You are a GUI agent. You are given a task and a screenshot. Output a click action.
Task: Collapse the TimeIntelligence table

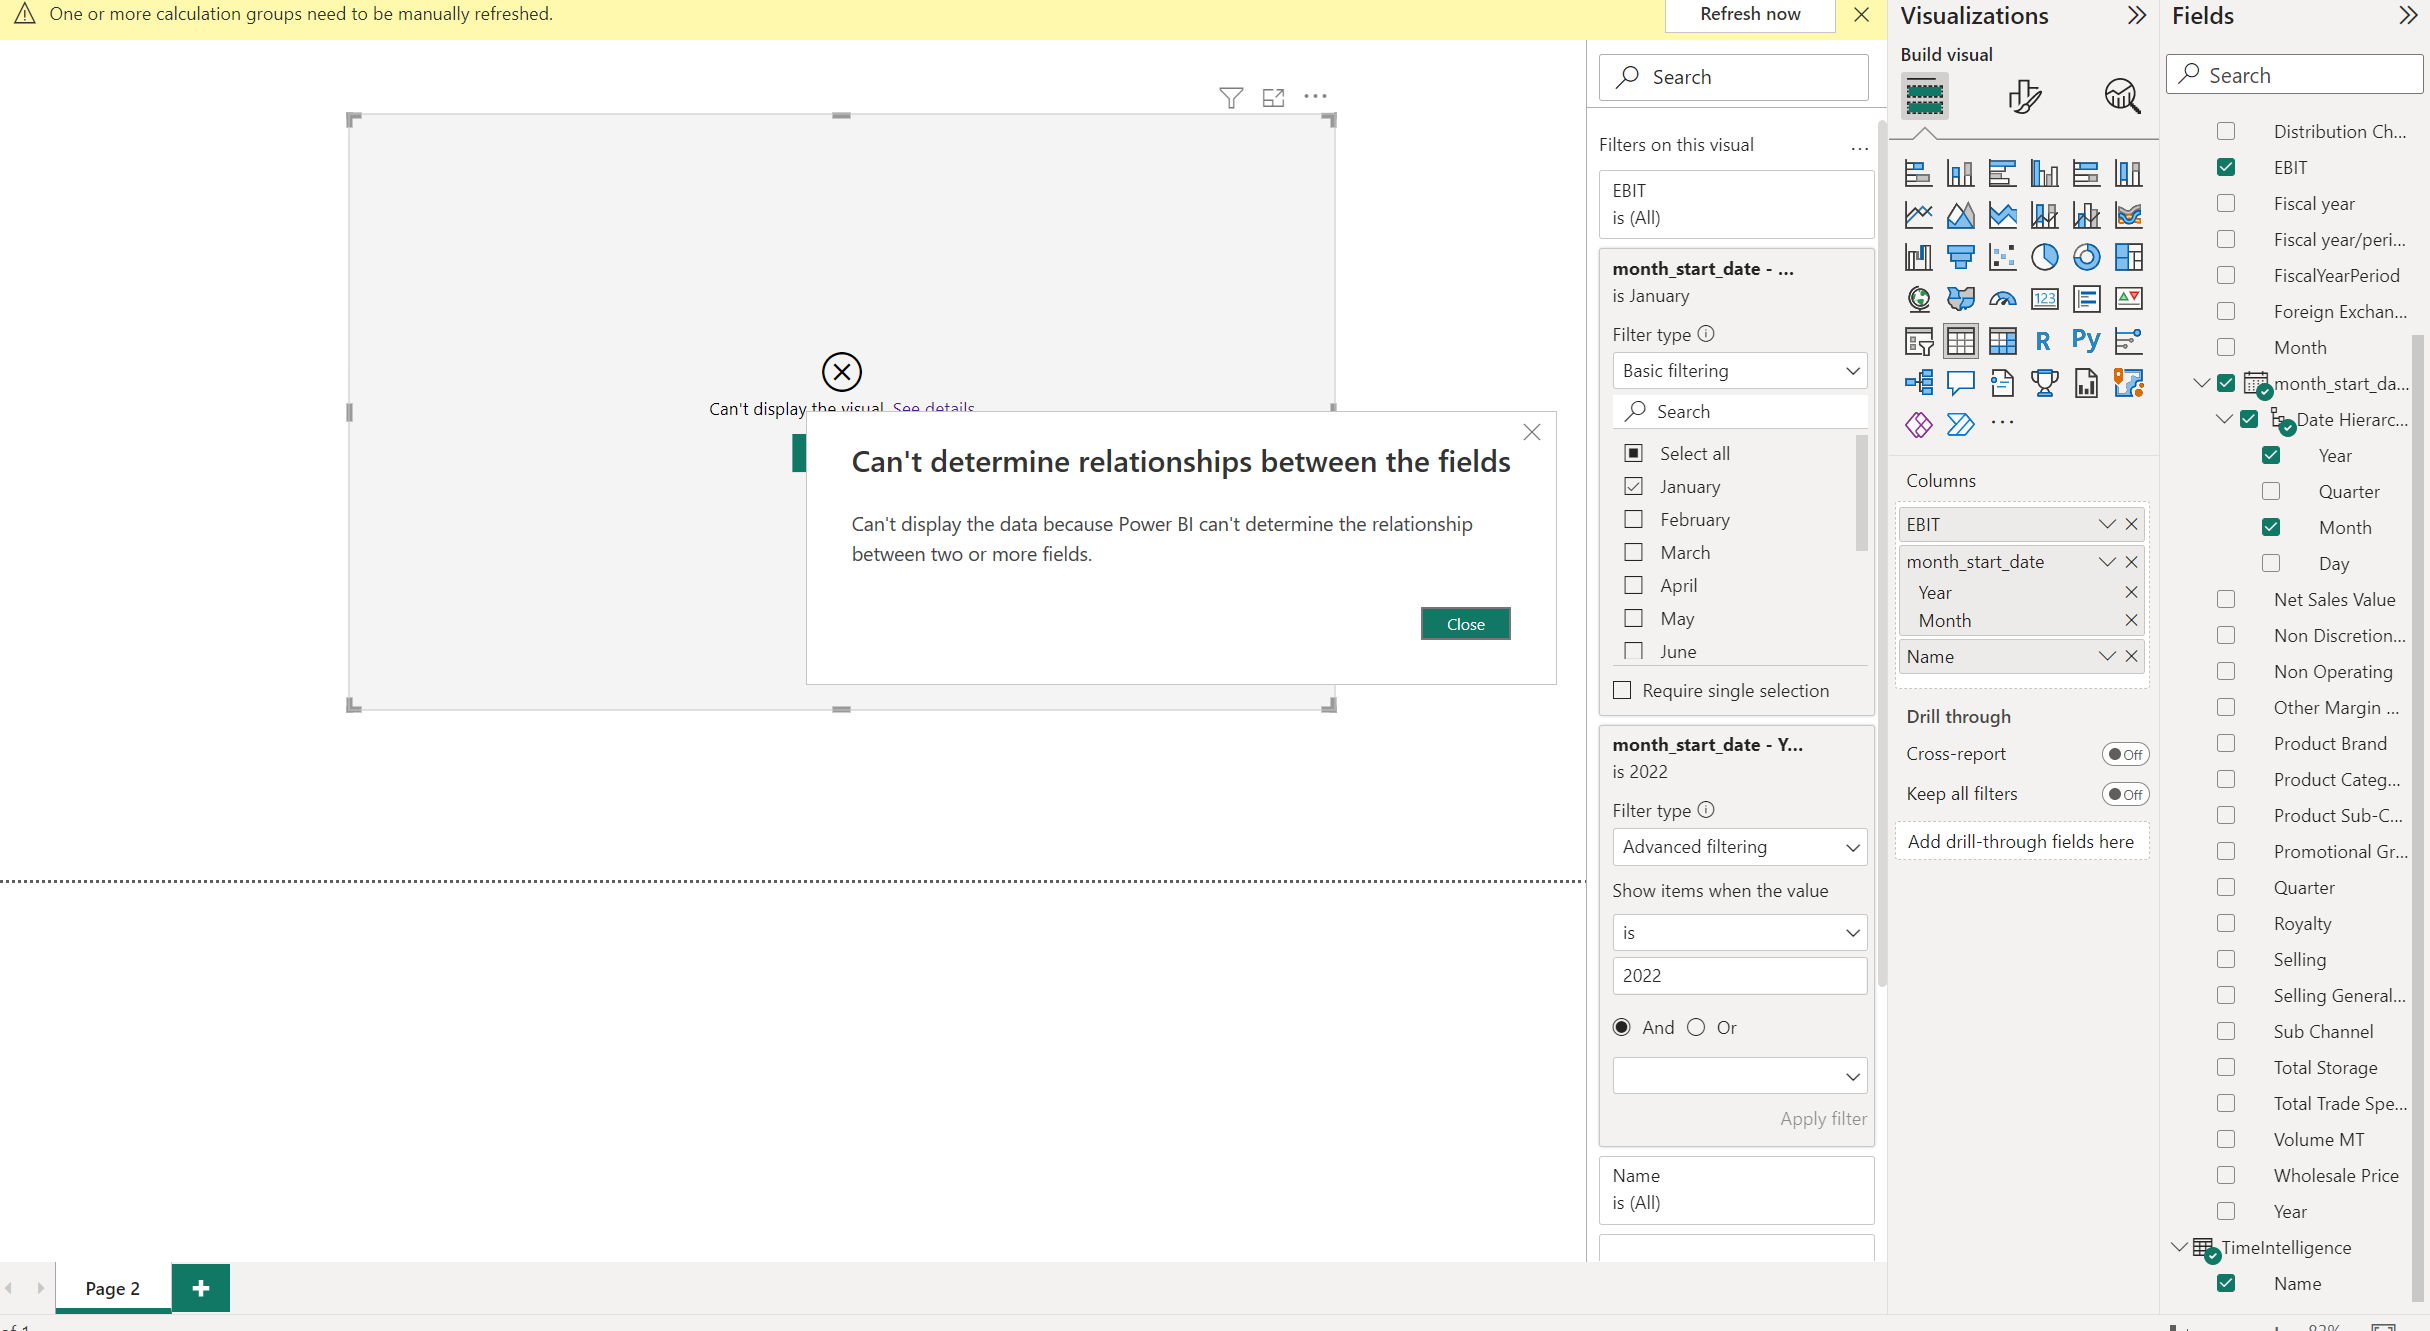2179,1247
